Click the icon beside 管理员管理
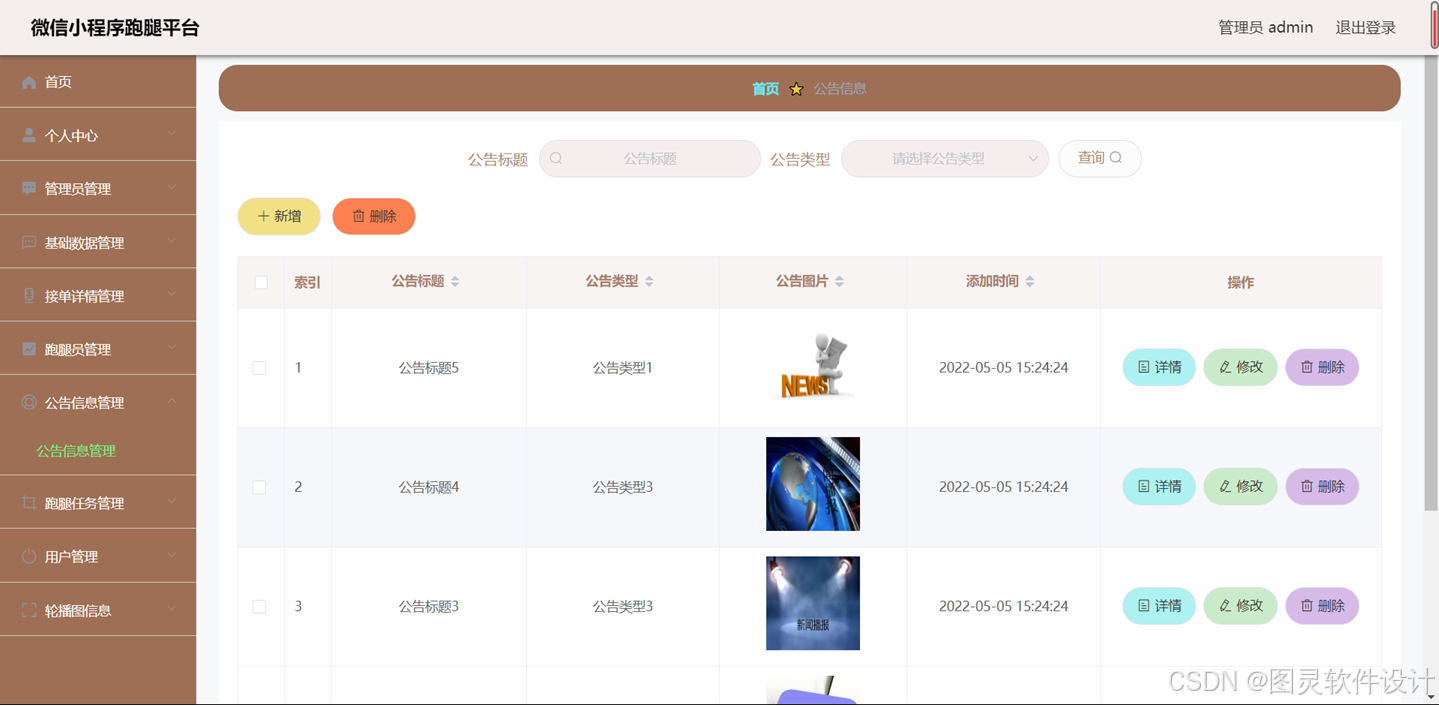This screenshot has width=1439, height=707. [x=29, y=188]
